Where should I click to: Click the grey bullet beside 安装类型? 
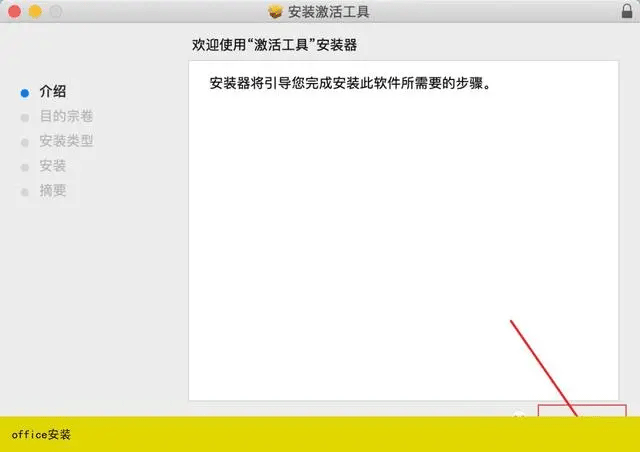25,142
